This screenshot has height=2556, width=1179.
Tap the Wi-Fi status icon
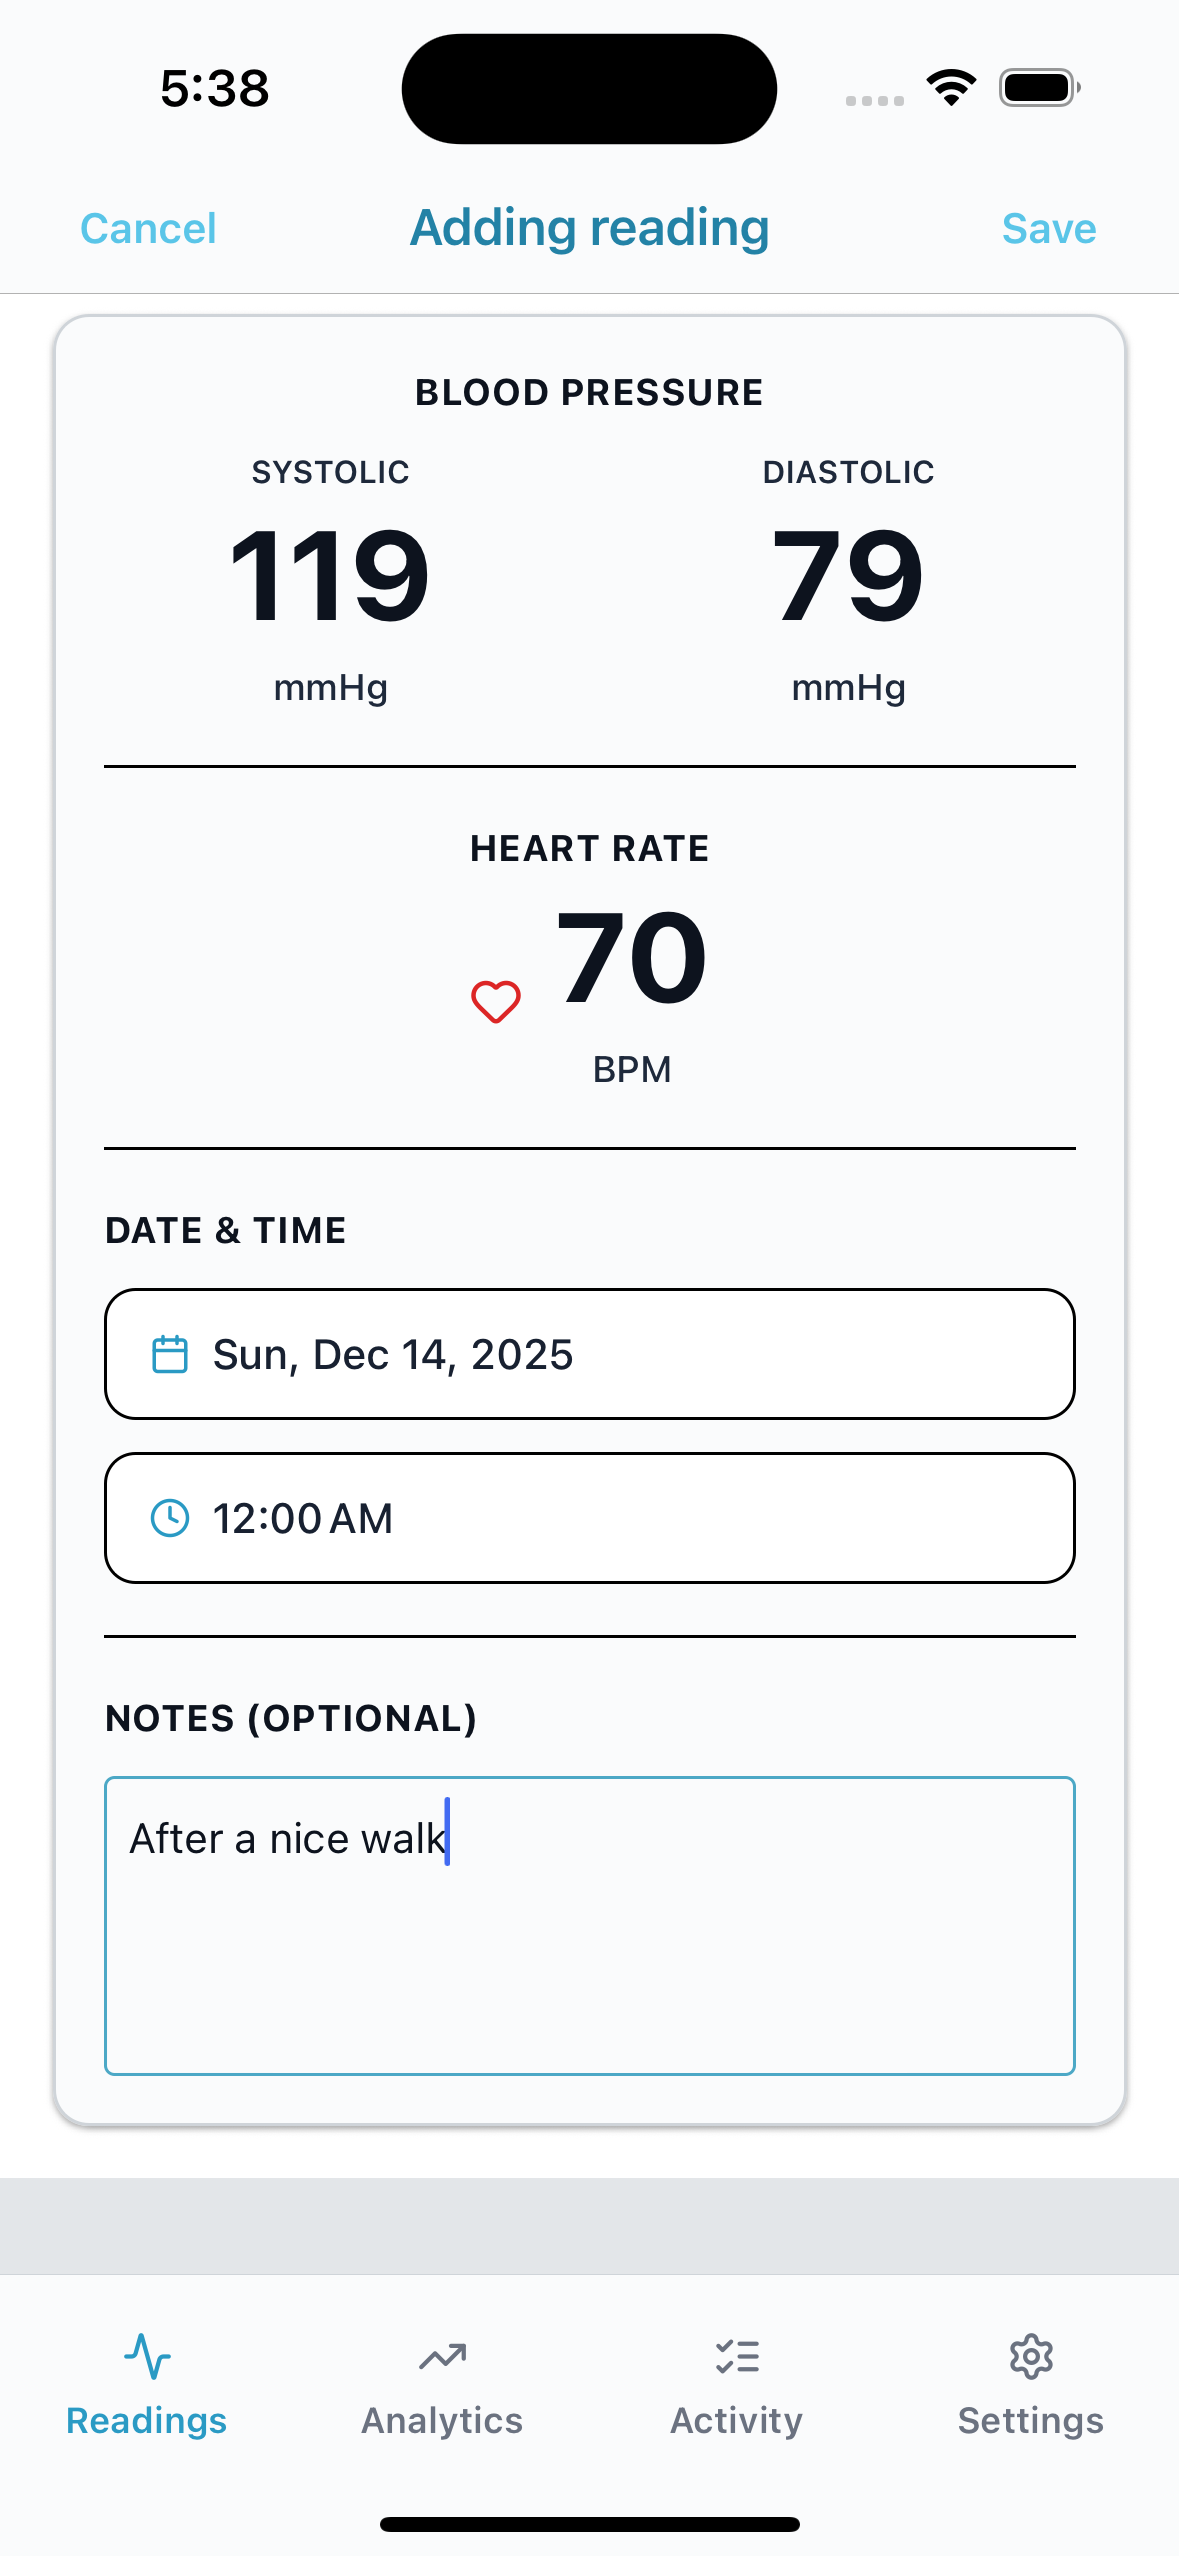pos(951,88)
